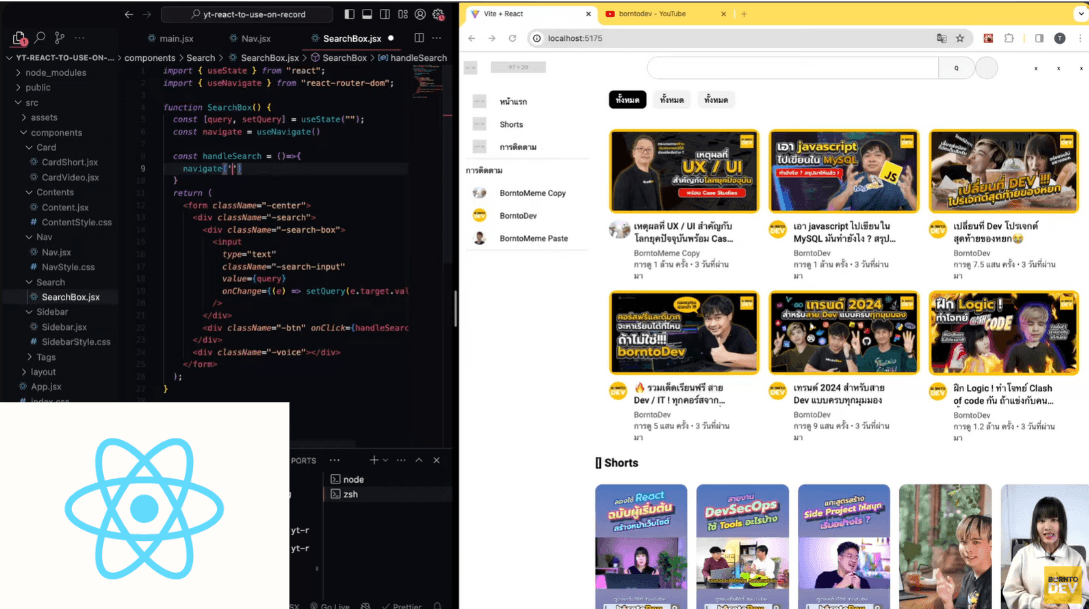Viewport: 1089px width, 609px height.
Task: Click the YouTube search magnifier button
Action: click(x=955, y=67)
